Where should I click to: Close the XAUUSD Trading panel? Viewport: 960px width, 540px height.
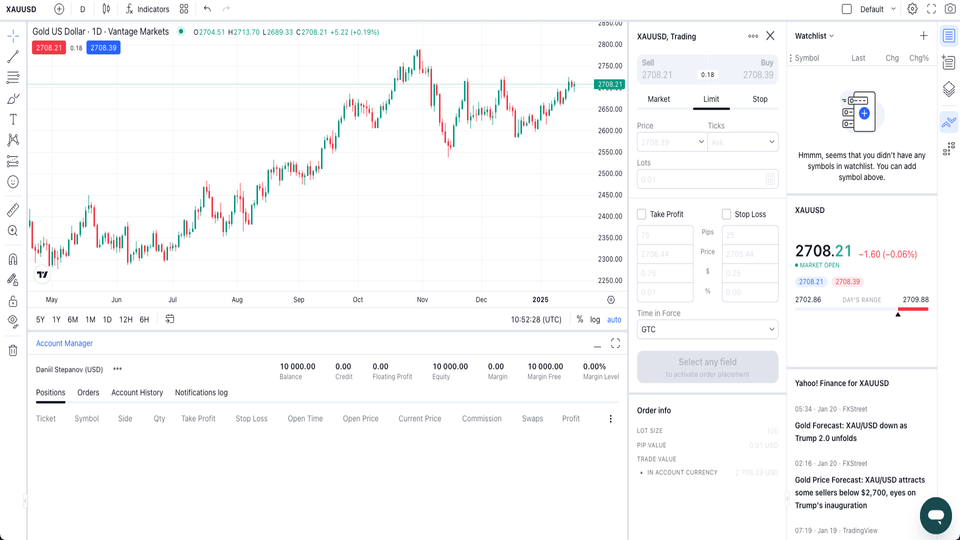point(770,36)
